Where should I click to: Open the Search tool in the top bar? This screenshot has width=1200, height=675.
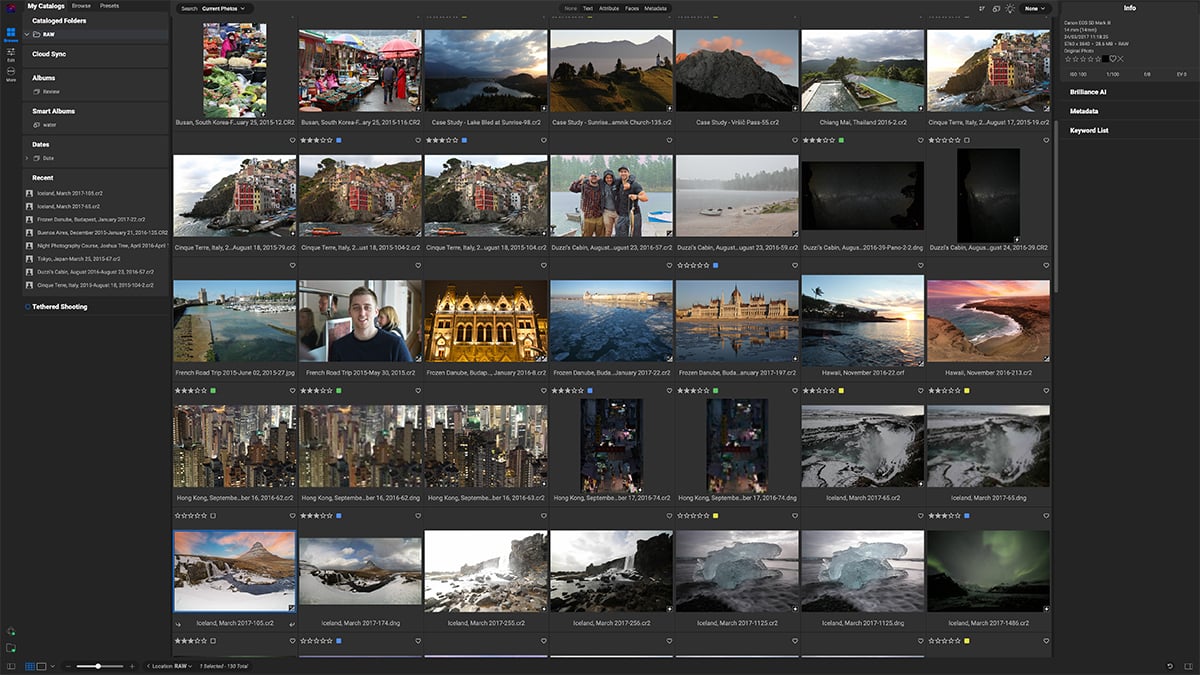[189, 8]
